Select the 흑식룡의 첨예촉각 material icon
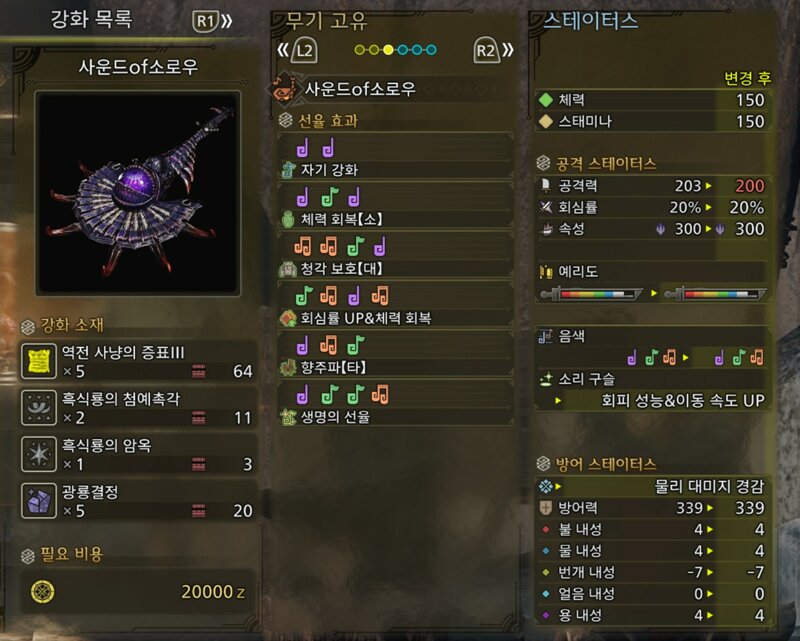The image size is (800, 641). pos(39,407)
